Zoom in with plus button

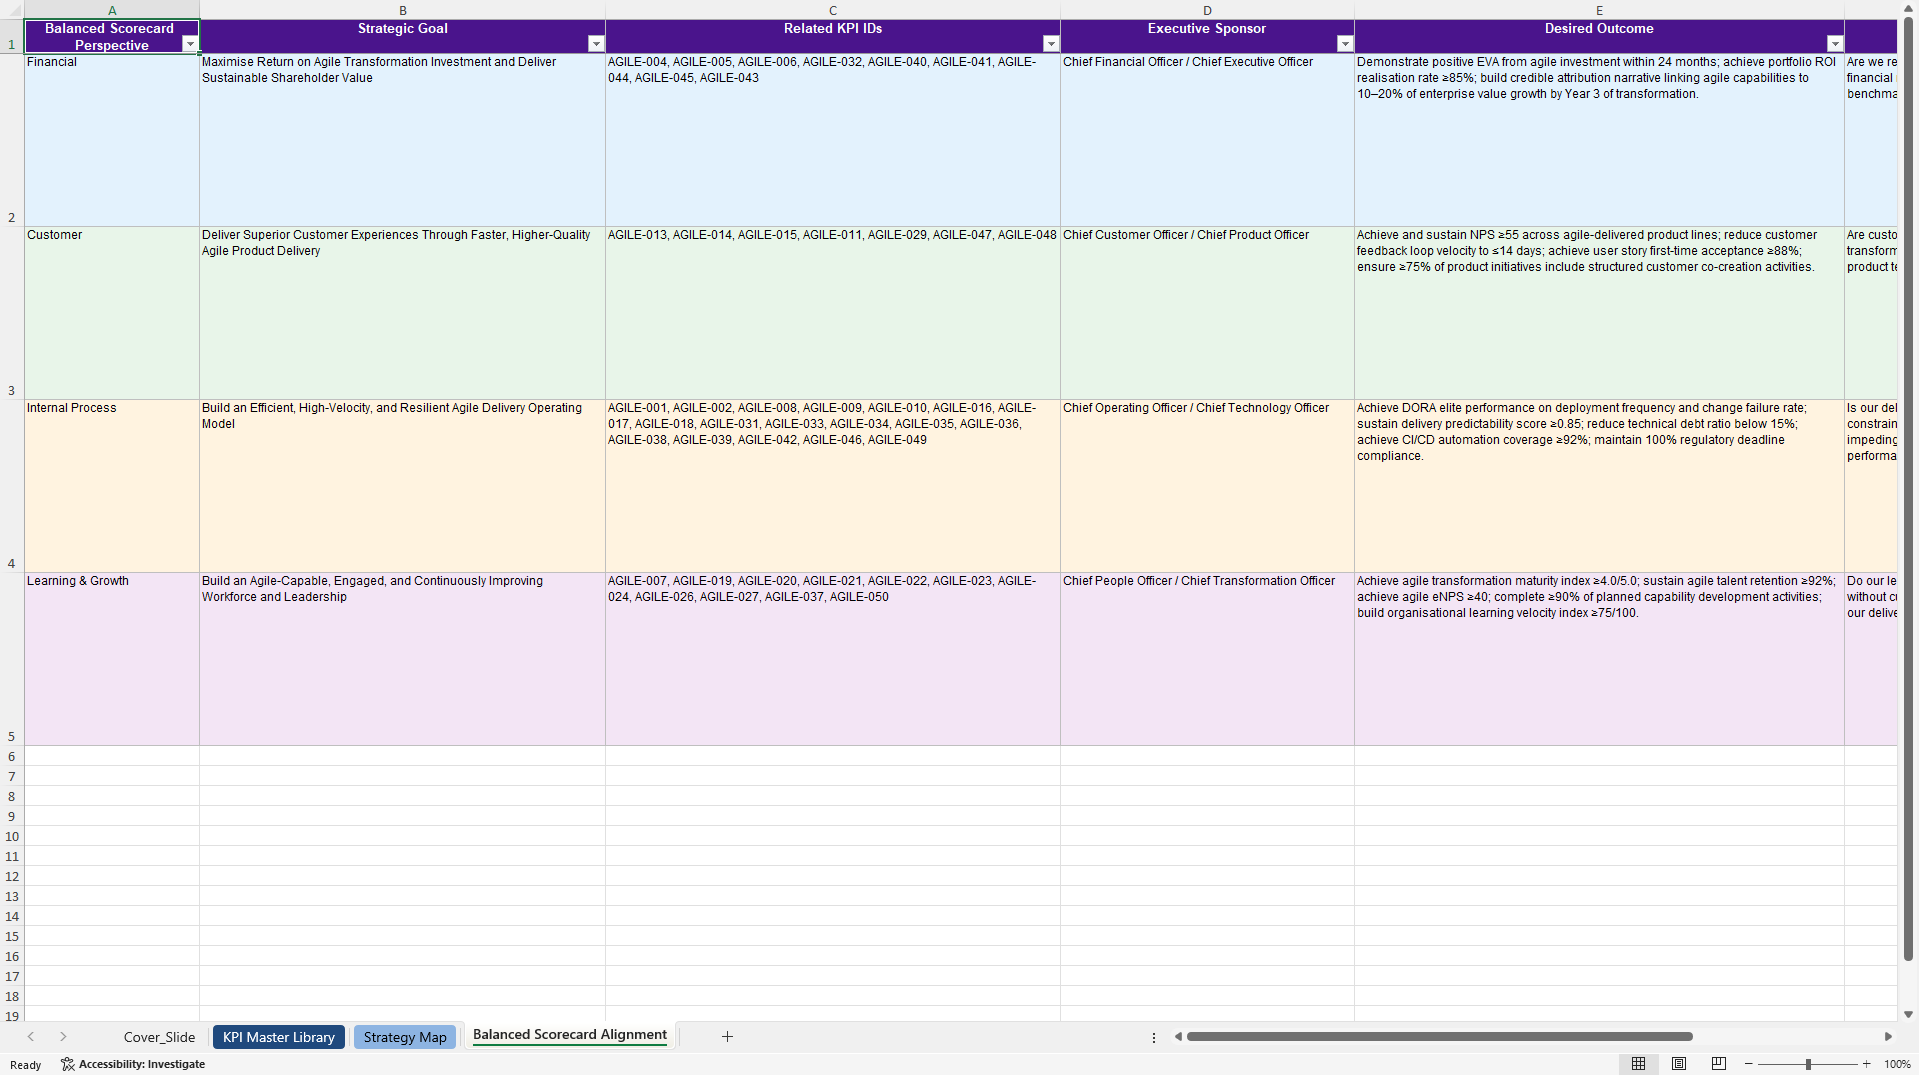(x=1866, y=1064)
